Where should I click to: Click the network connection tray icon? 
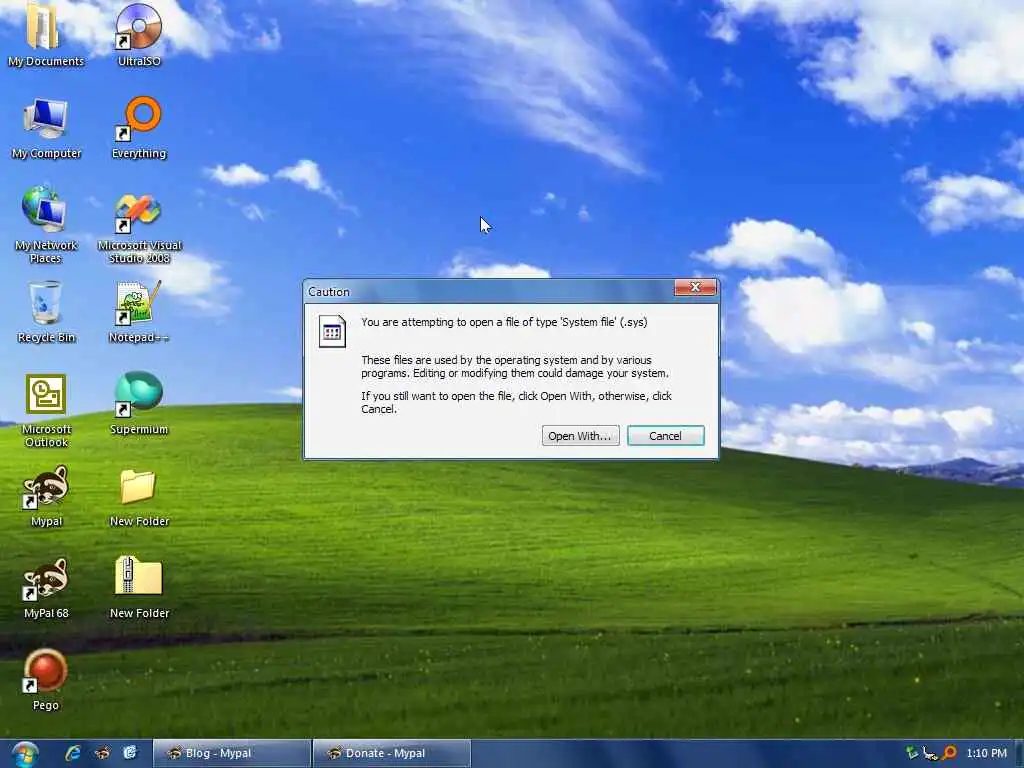(930, 754)
